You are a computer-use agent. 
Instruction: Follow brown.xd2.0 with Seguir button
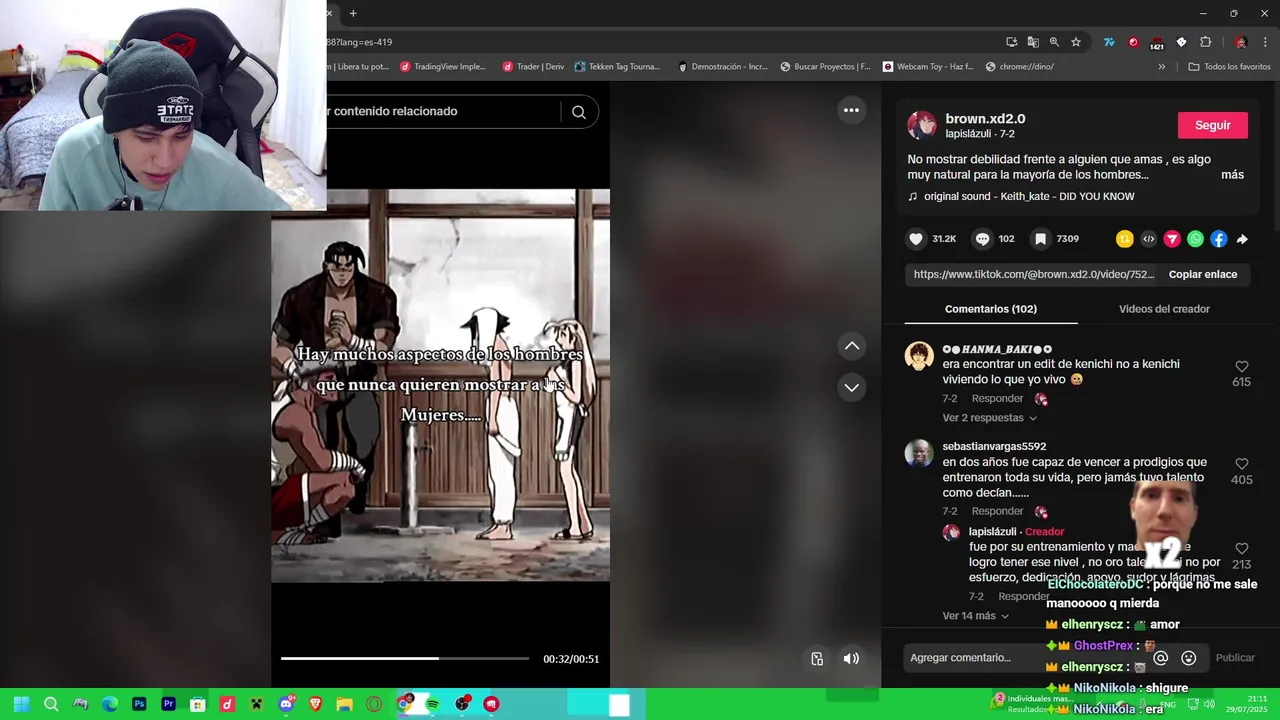coord(1213,125)
